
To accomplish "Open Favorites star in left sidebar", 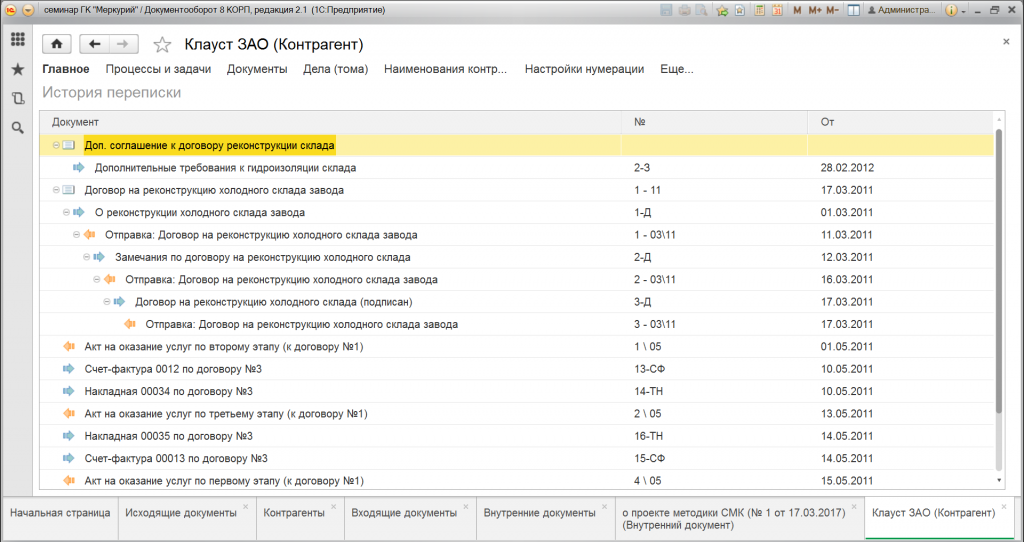I will [x=18, y=69].
